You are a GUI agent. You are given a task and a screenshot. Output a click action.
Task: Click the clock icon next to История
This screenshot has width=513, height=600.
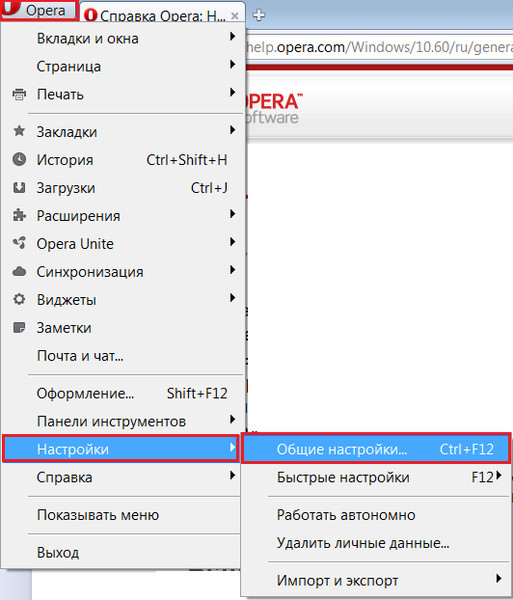(19, 160)
